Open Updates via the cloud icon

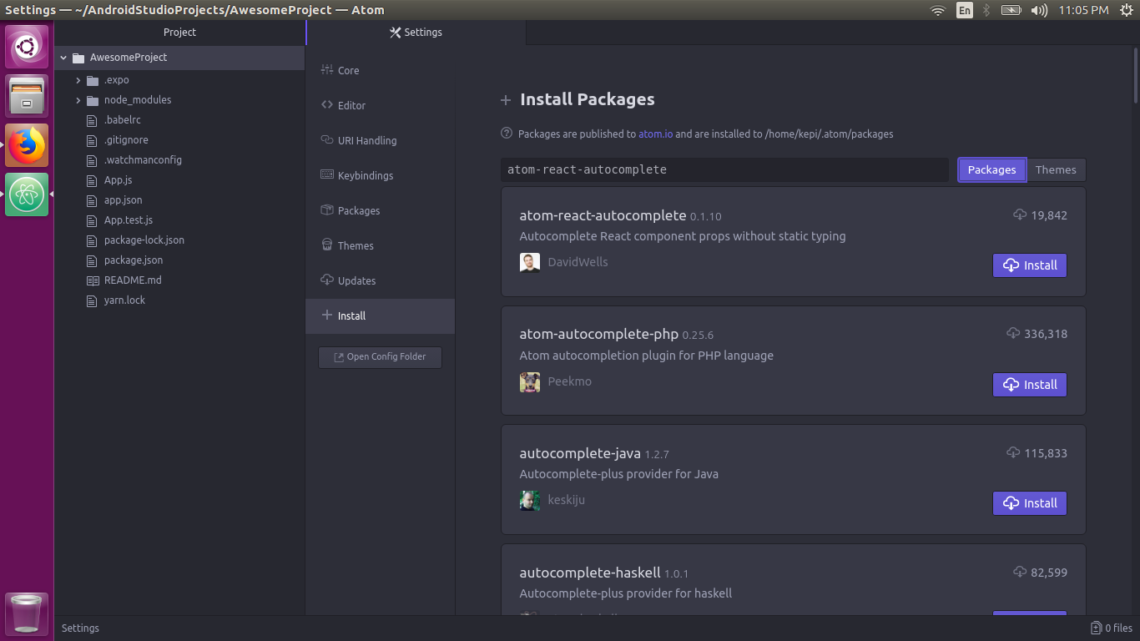[x=326, y=280]
